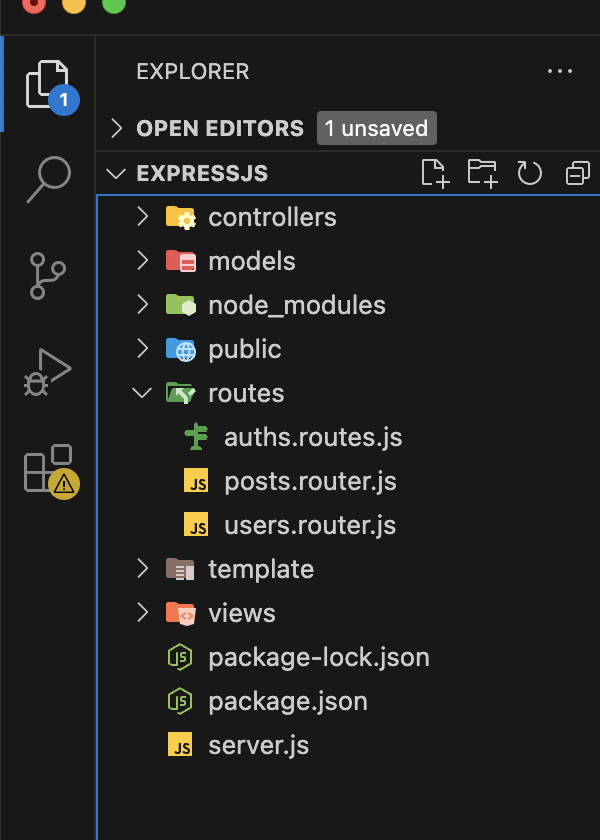Refresh the EXPRESSJS explorer tree
The image size is (600, 840).
[529, 174]
